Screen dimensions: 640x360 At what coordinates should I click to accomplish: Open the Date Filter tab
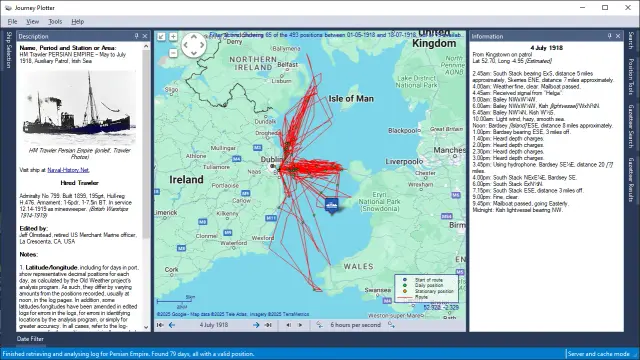(x=30, y=339)
